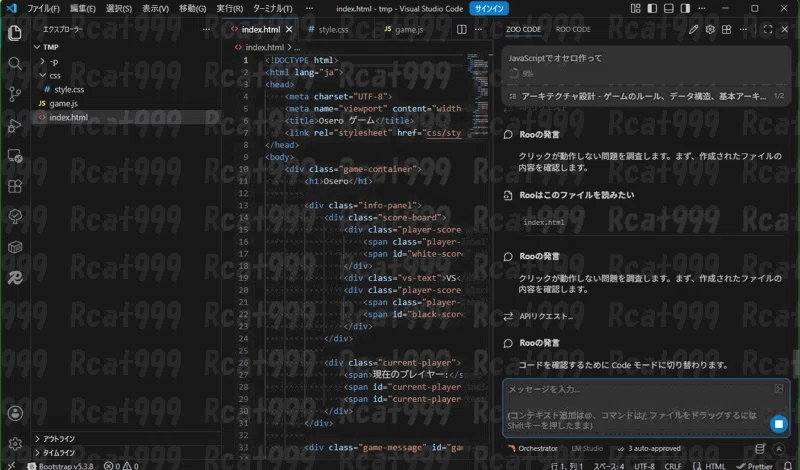The width and height of the screenshot is (800, 470).
Task: Click the HTML language mode in status bar
Action: (715, 466)
